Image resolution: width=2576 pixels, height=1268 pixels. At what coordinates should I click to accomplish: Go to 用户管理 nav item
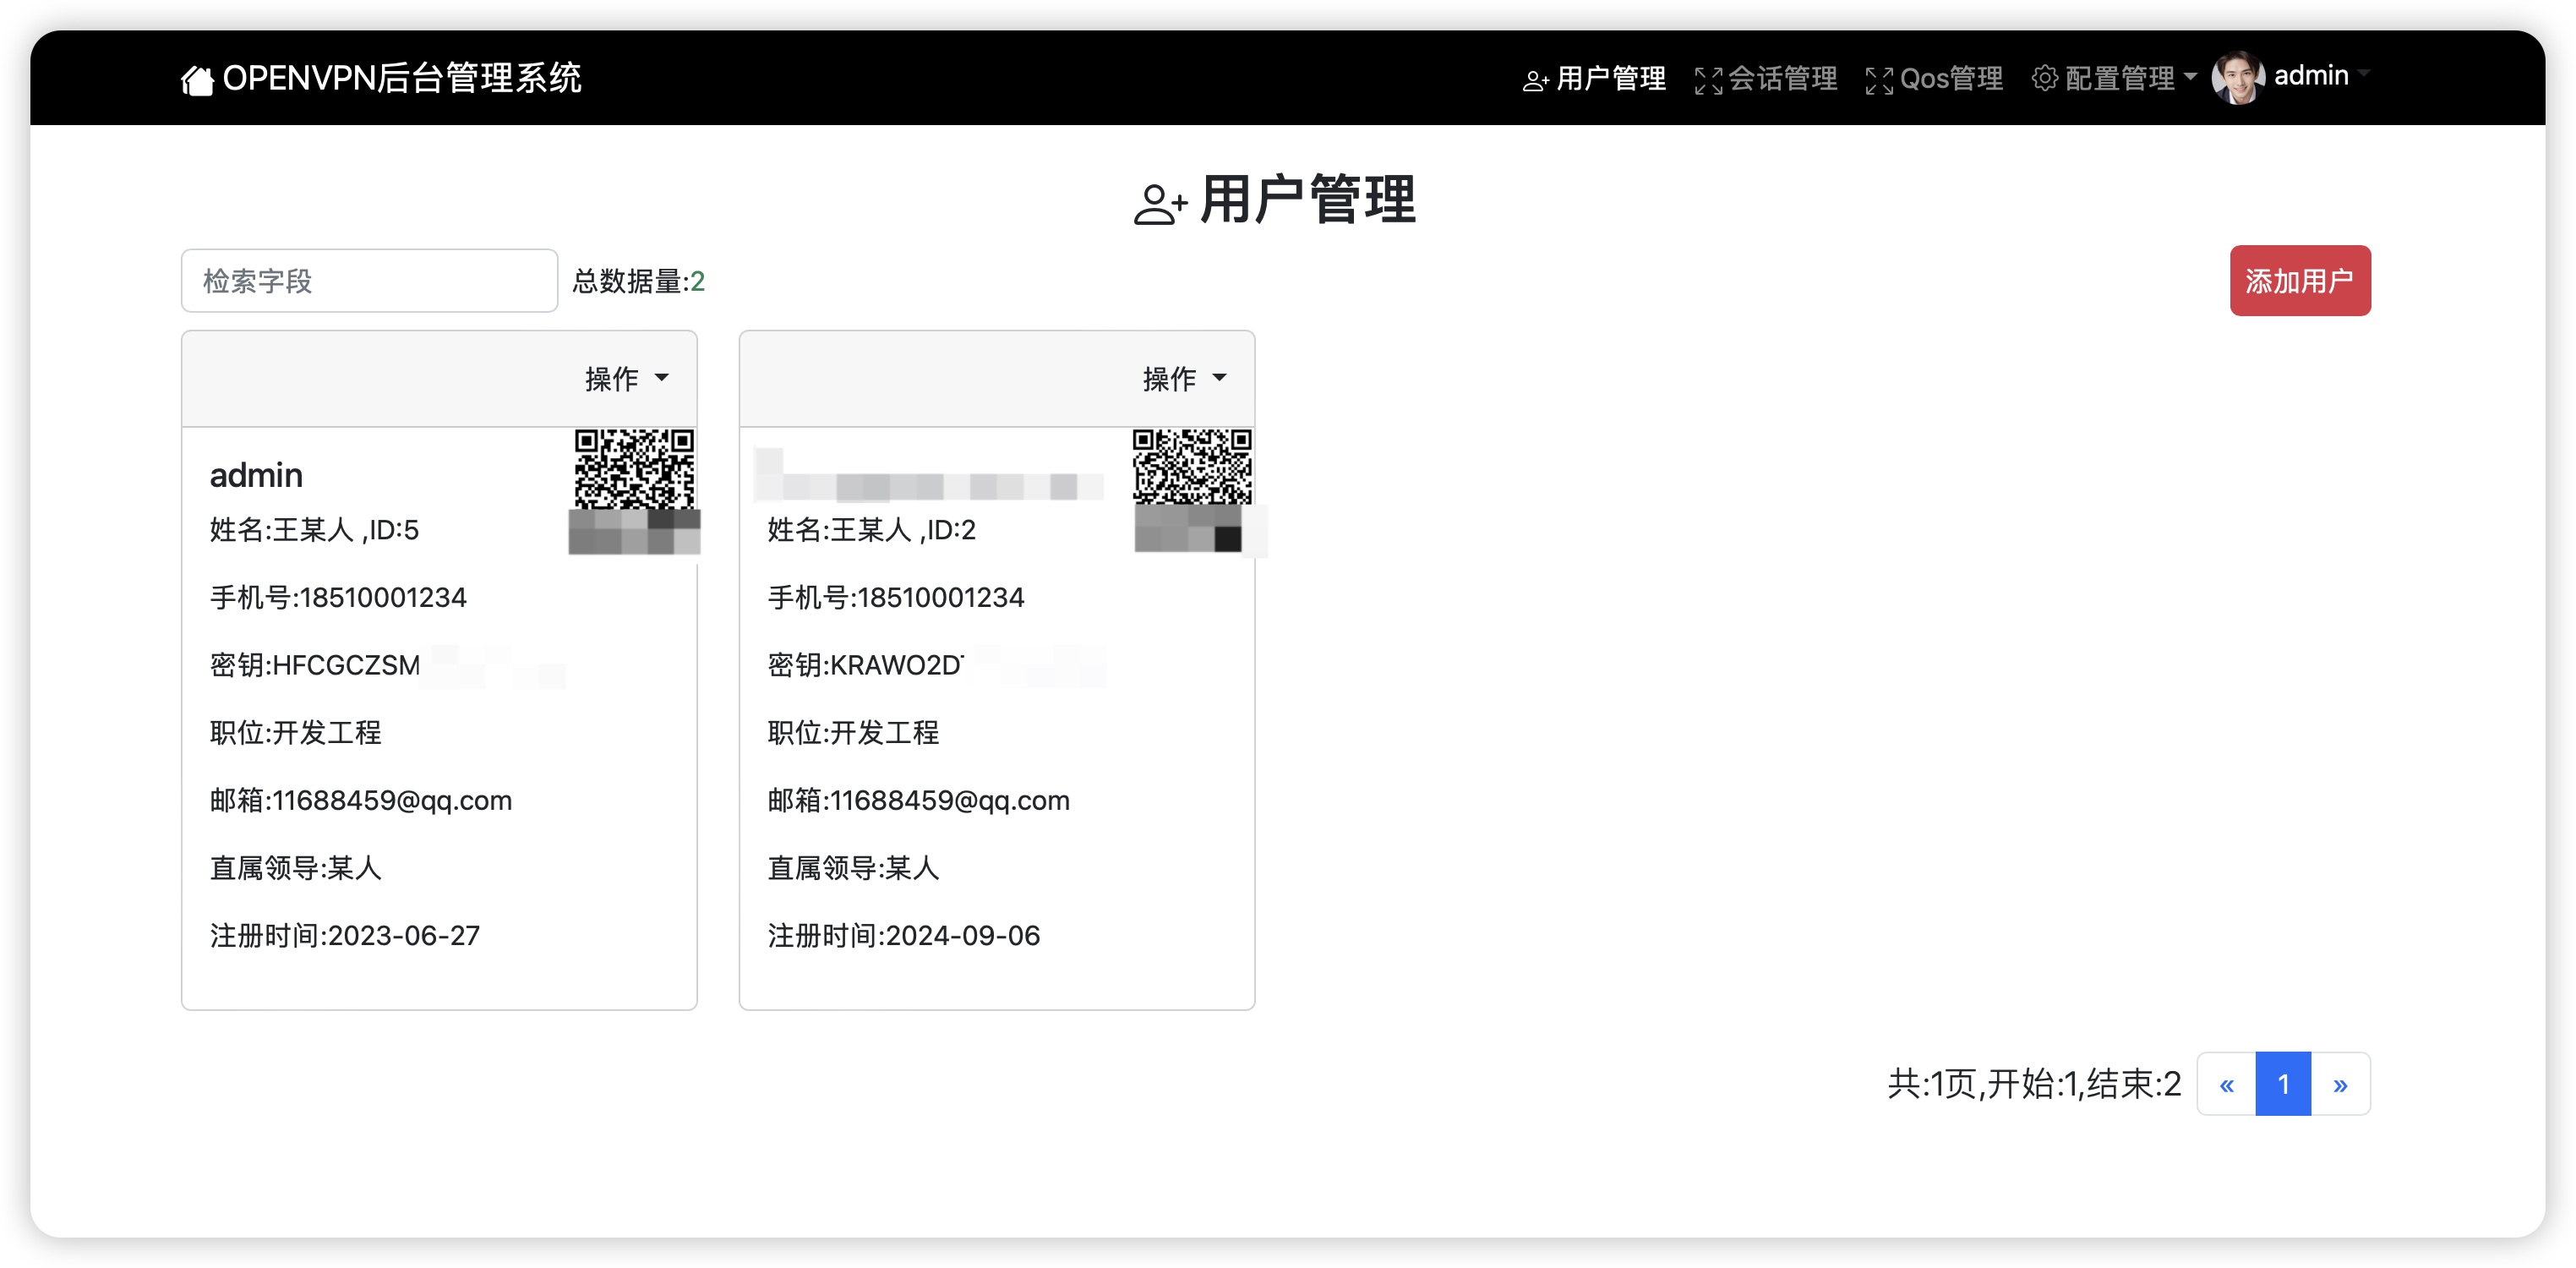point(1610,78)
